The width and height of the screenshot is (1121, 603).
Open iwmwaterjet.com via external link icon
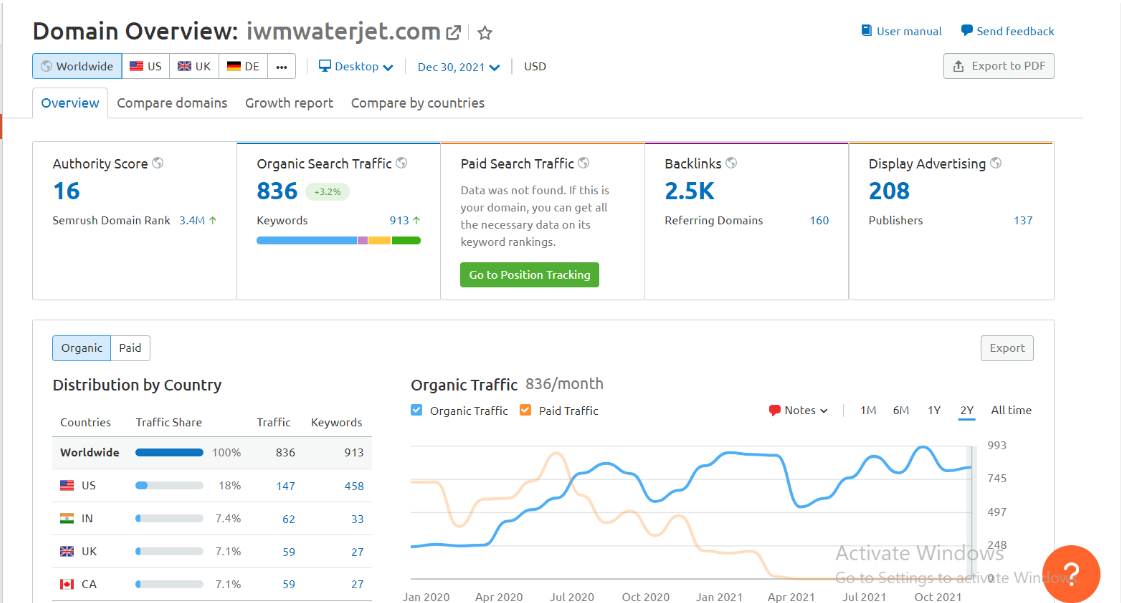point(453,32)
